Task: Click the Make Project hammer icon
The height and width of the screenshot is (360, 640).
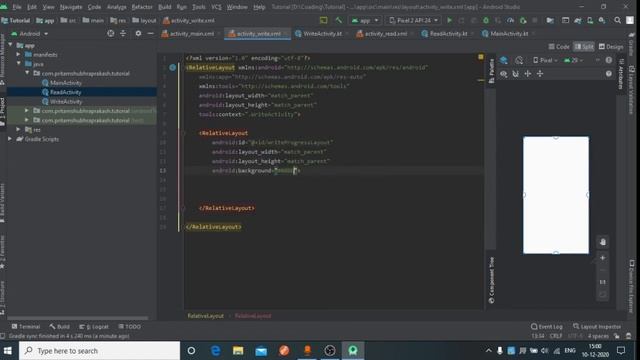Action: pyautogui.click(x=338, y=20)
